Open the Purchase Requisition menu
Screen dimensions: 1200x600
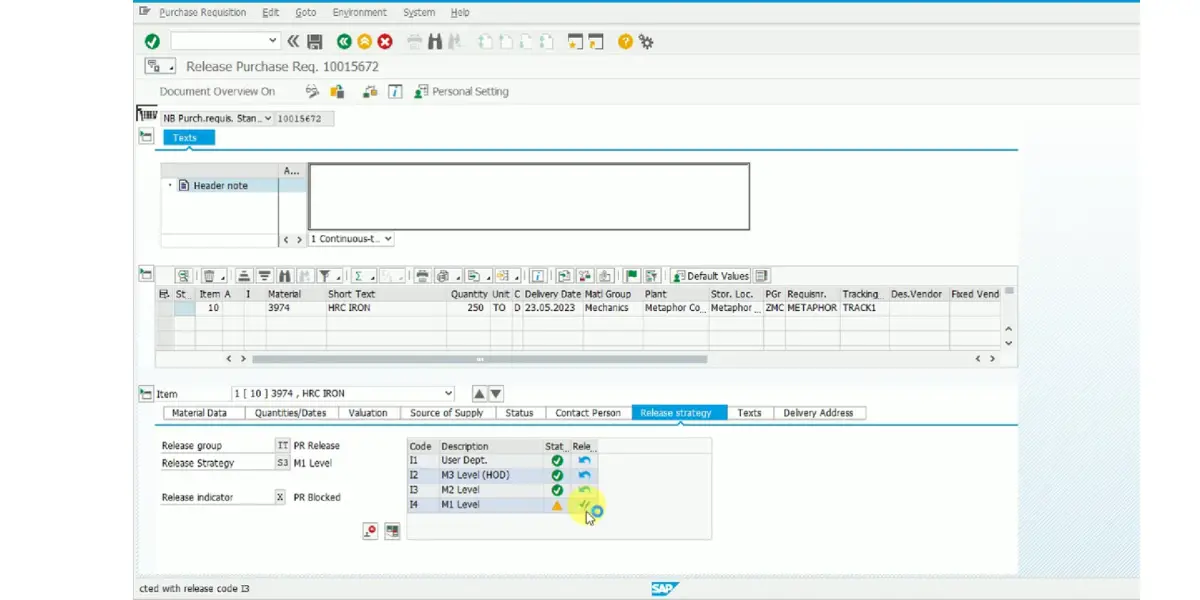point(202,12)
